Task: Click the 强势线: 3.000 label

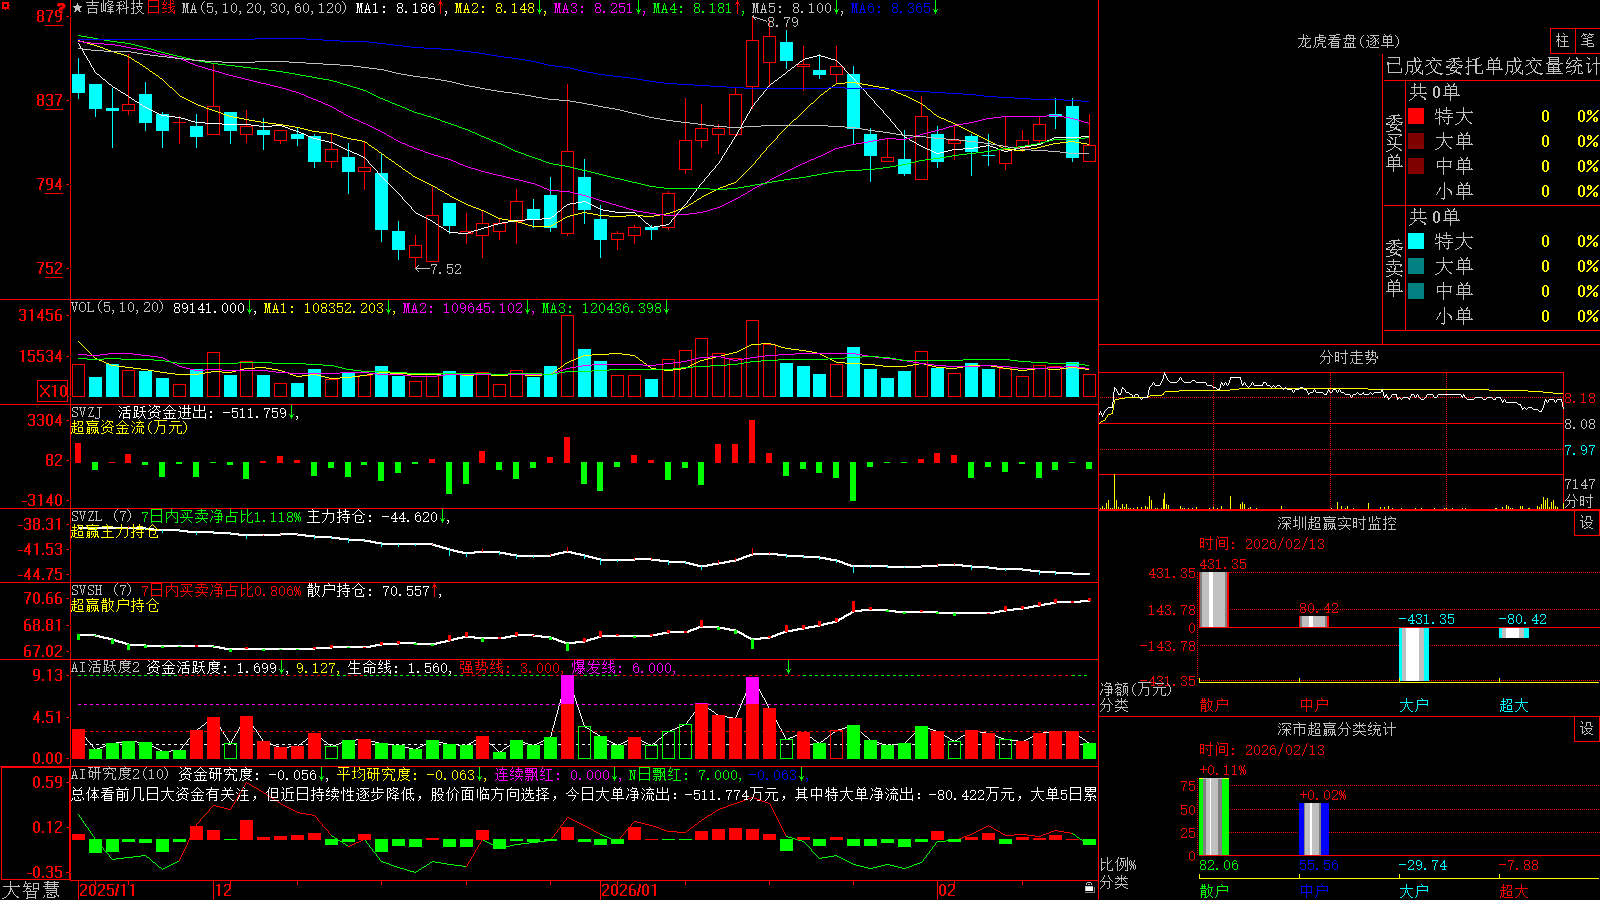Action: [510, 668]
